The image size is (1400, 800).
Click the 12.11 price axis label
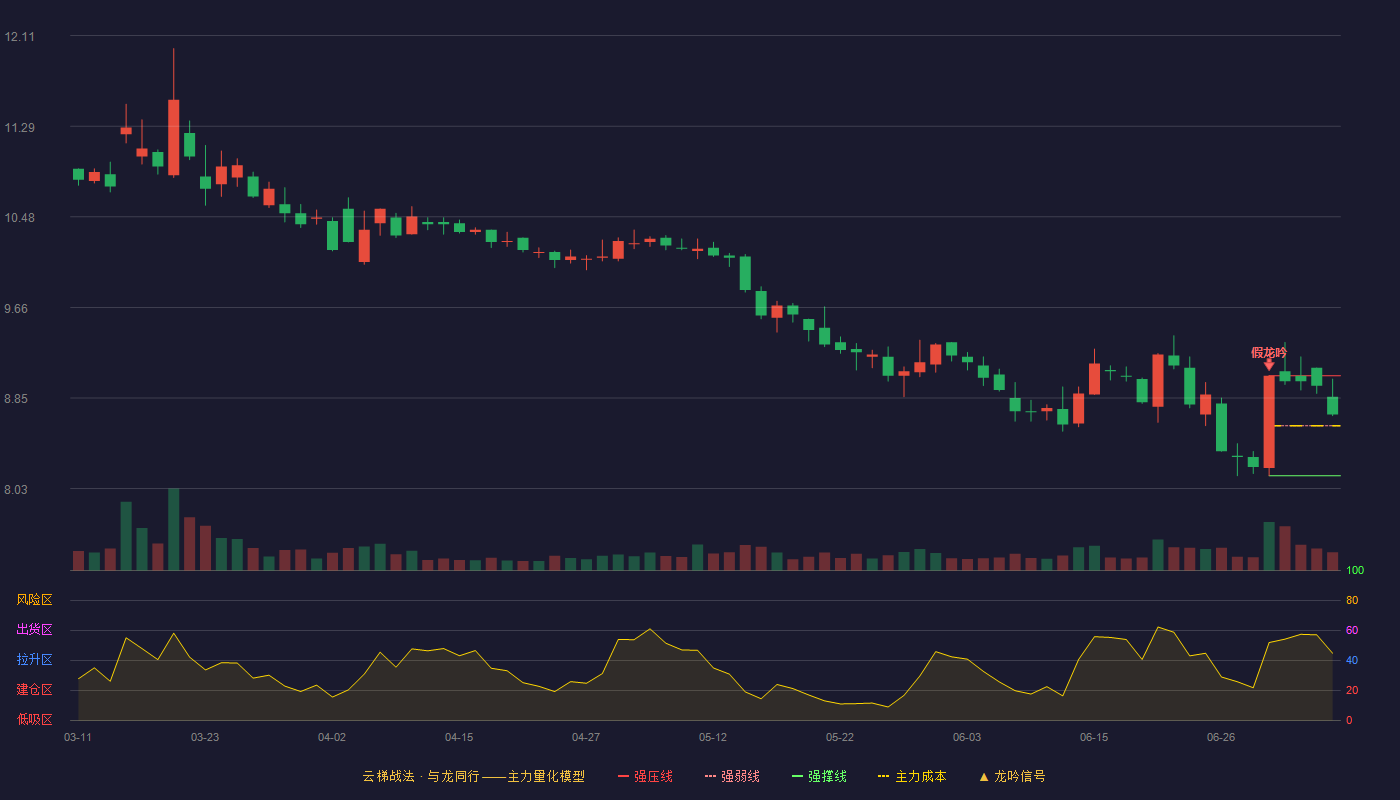coord(19,37)
